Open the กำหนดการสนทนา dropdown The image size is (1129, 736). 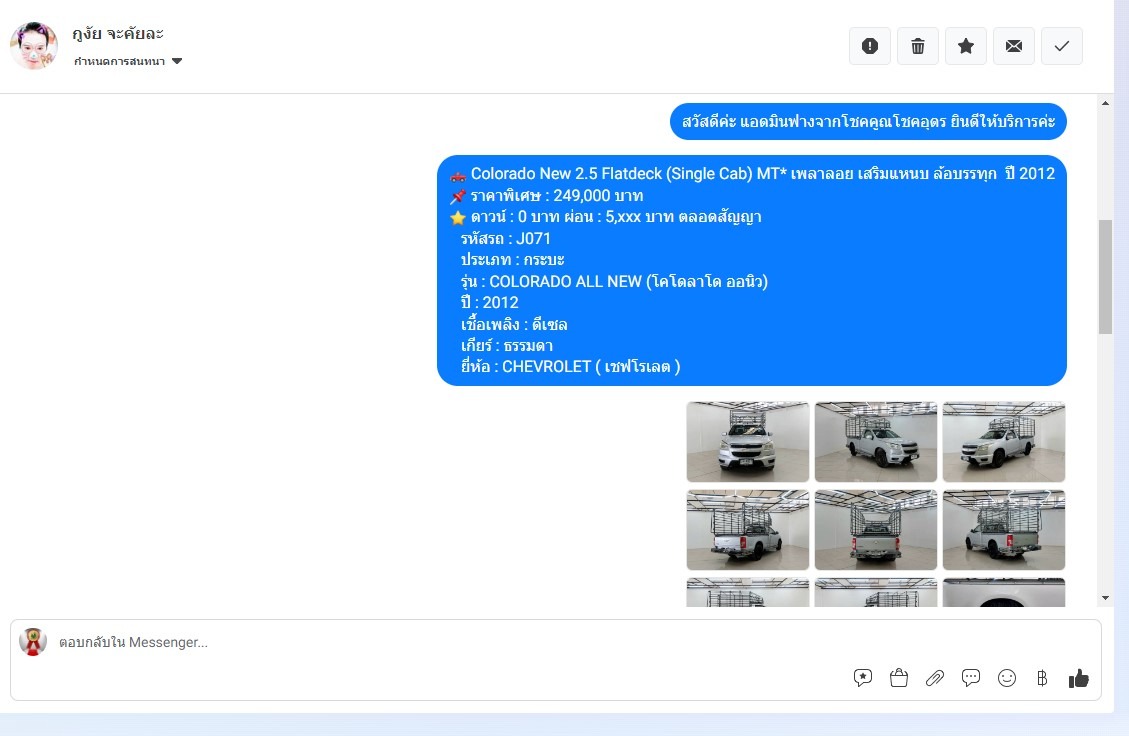coord(127,61)
